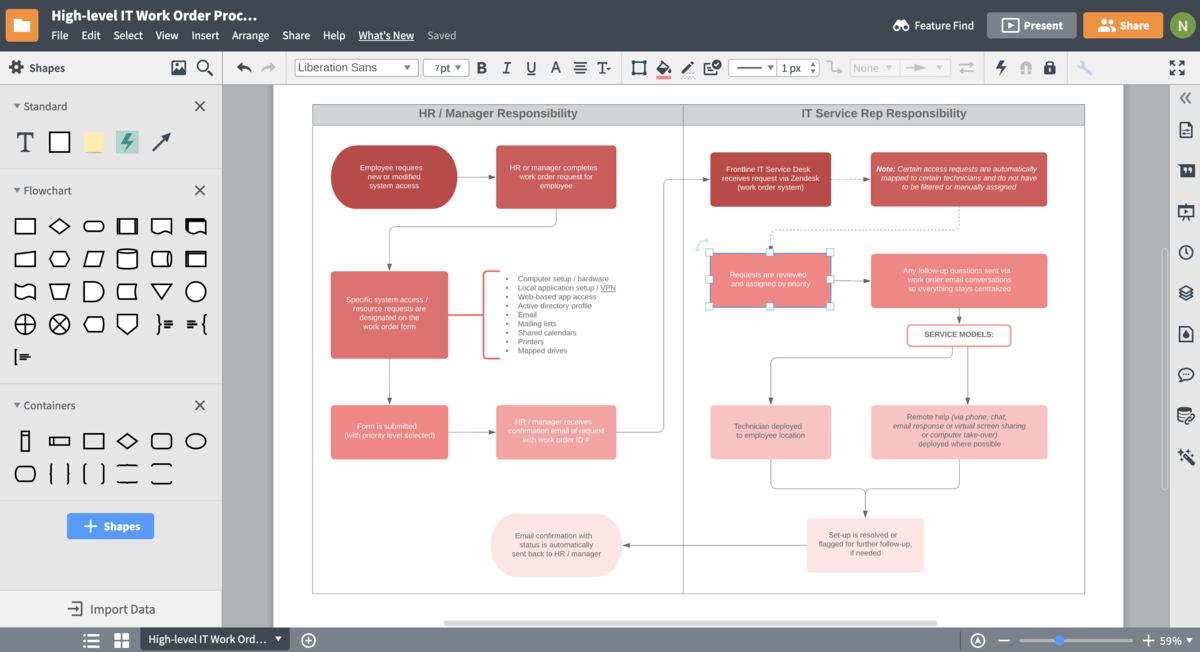Select the diamond decision shape in Flowchart library
Image resolution: width=1200 pixels, height=652 pixels.
click(59, 226)
